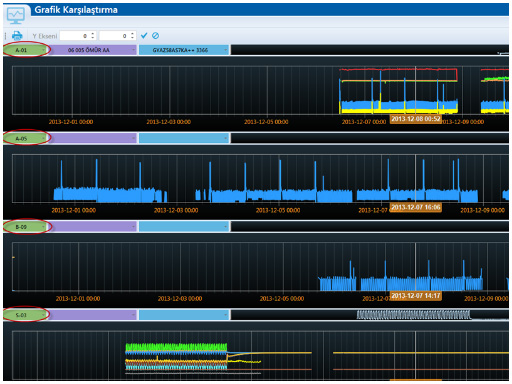Click the blue cancel circle-slash icon

[155, 35]
